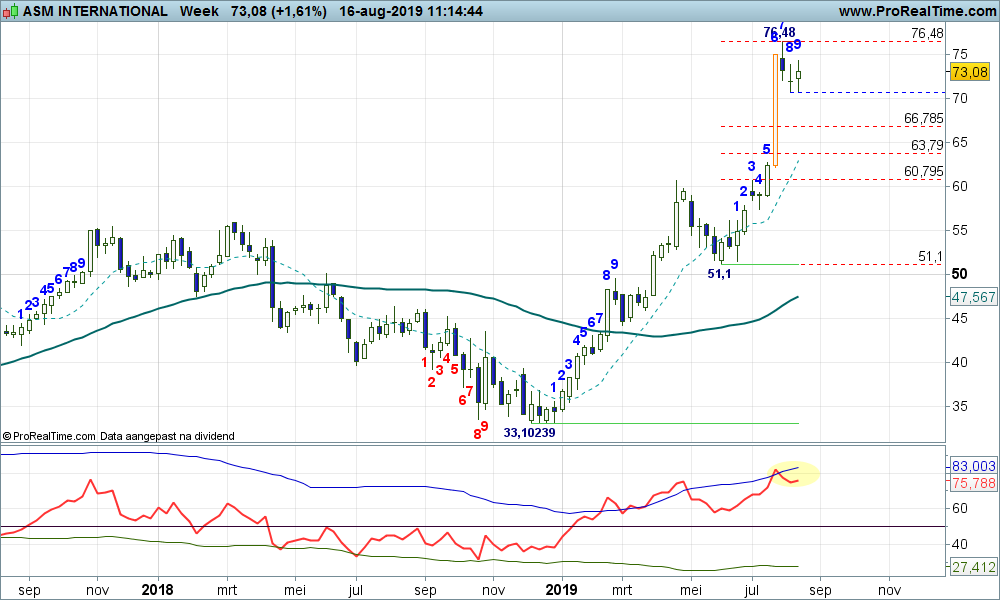Click the 16-aug-2019 11:14:44 timestamp
This screenshot has width=1000, height=600.
coord(411,11)
